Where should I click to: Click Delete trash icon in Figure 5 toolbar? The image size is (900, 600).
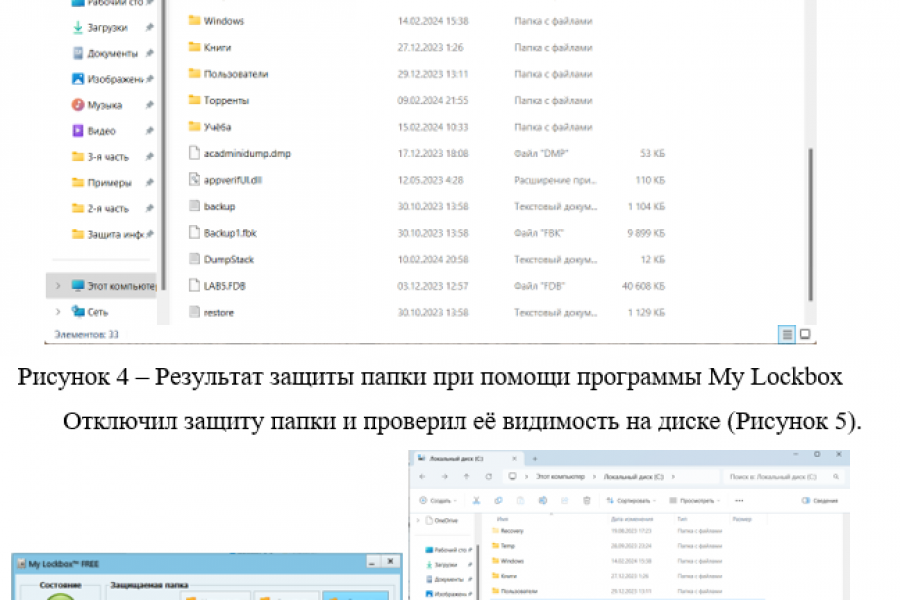point(587,501)
